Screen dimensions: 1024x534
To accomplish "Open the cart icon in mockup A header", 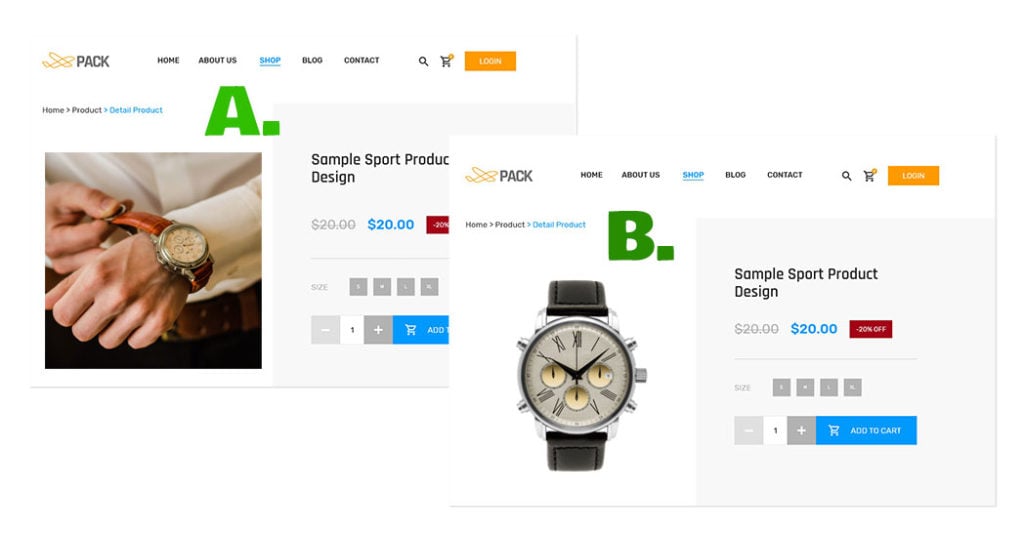I will click(447, 61).
